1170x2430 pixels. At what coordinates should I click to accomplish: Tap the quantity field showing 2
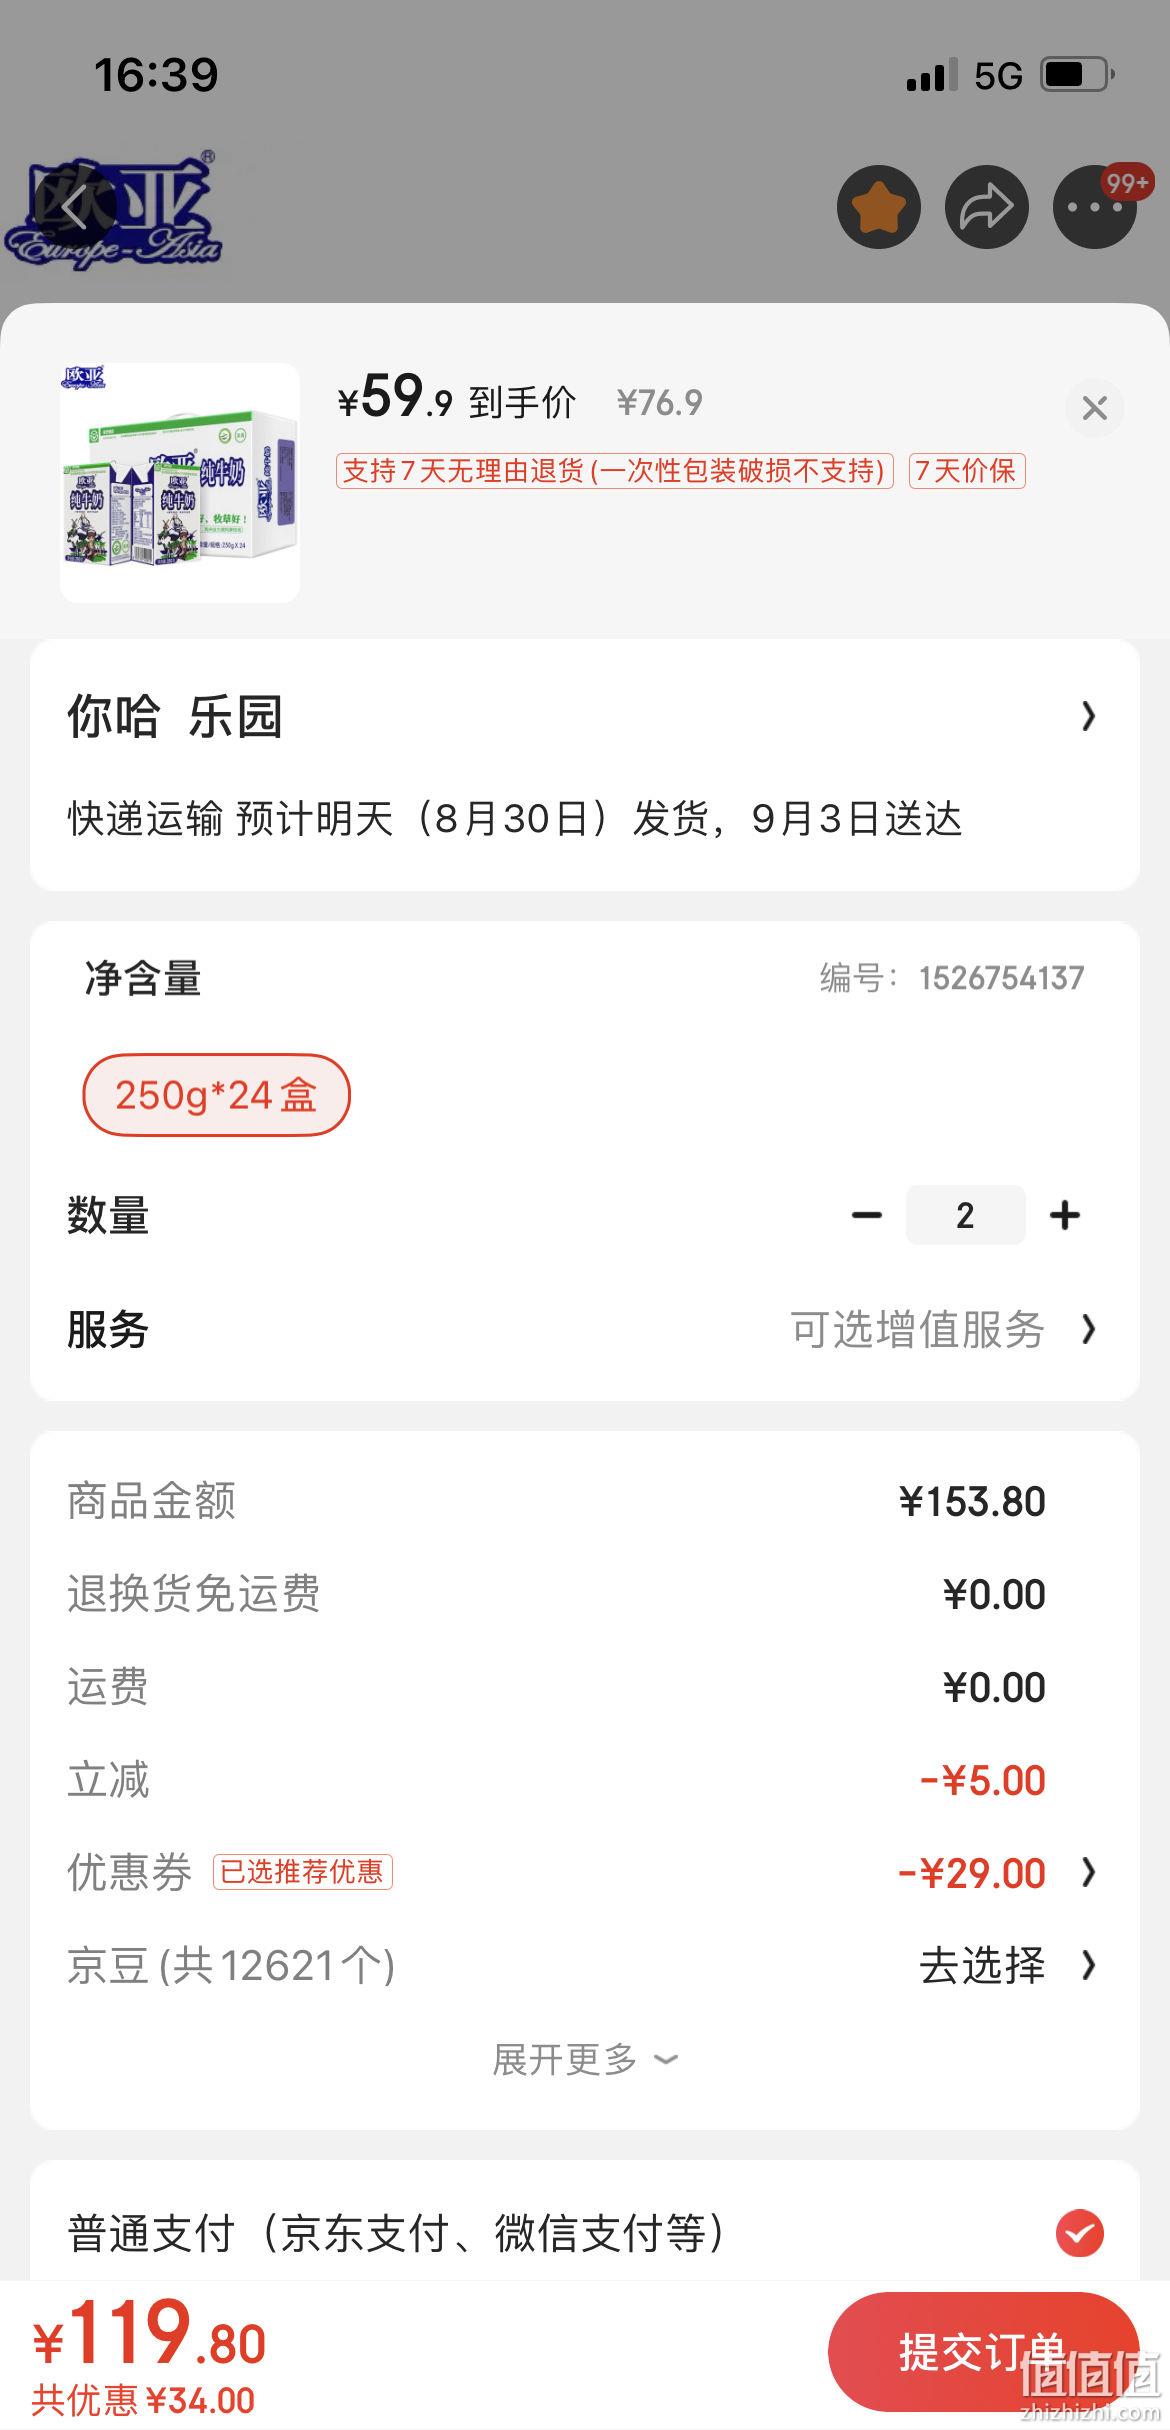965,1215
